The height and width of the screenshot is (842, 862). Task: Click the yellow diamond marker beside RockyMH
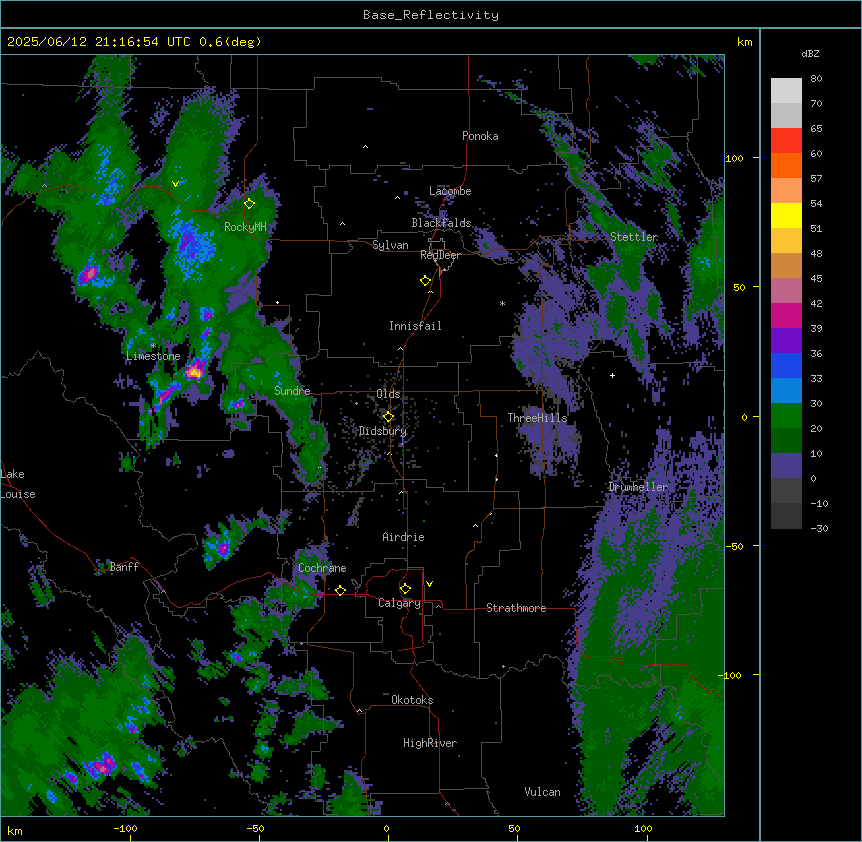tap(249, 204)
